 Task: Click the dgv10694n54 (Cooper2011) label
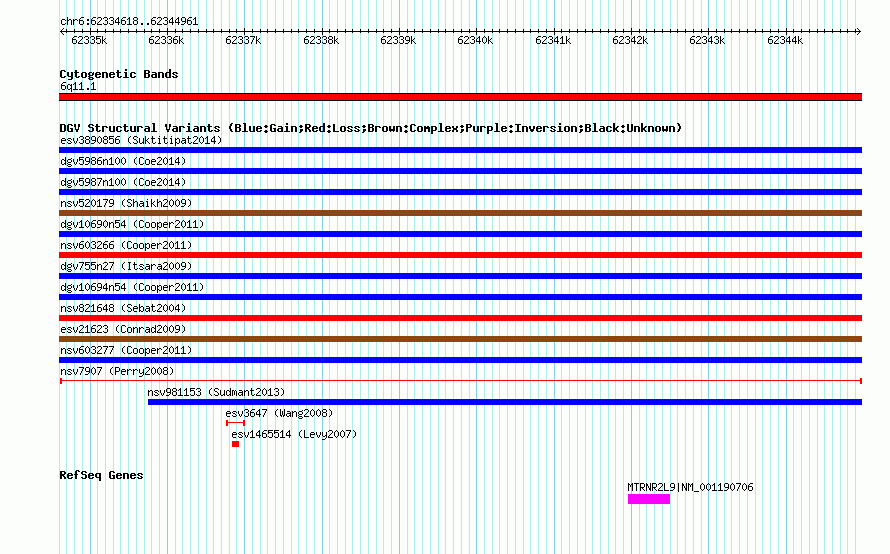pyautogui.click(x=132, y=287)
